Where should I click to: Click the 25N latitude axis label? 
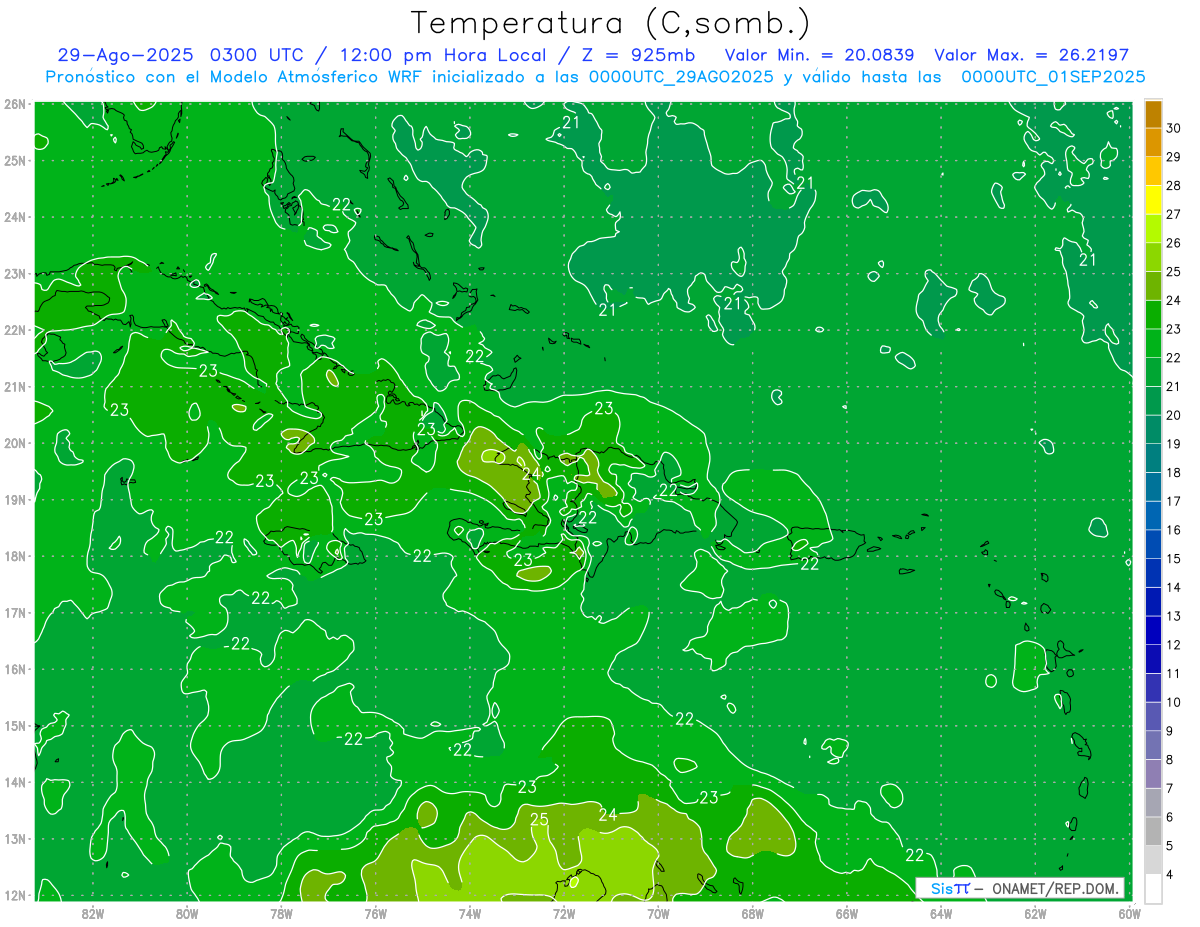[17, 160]
